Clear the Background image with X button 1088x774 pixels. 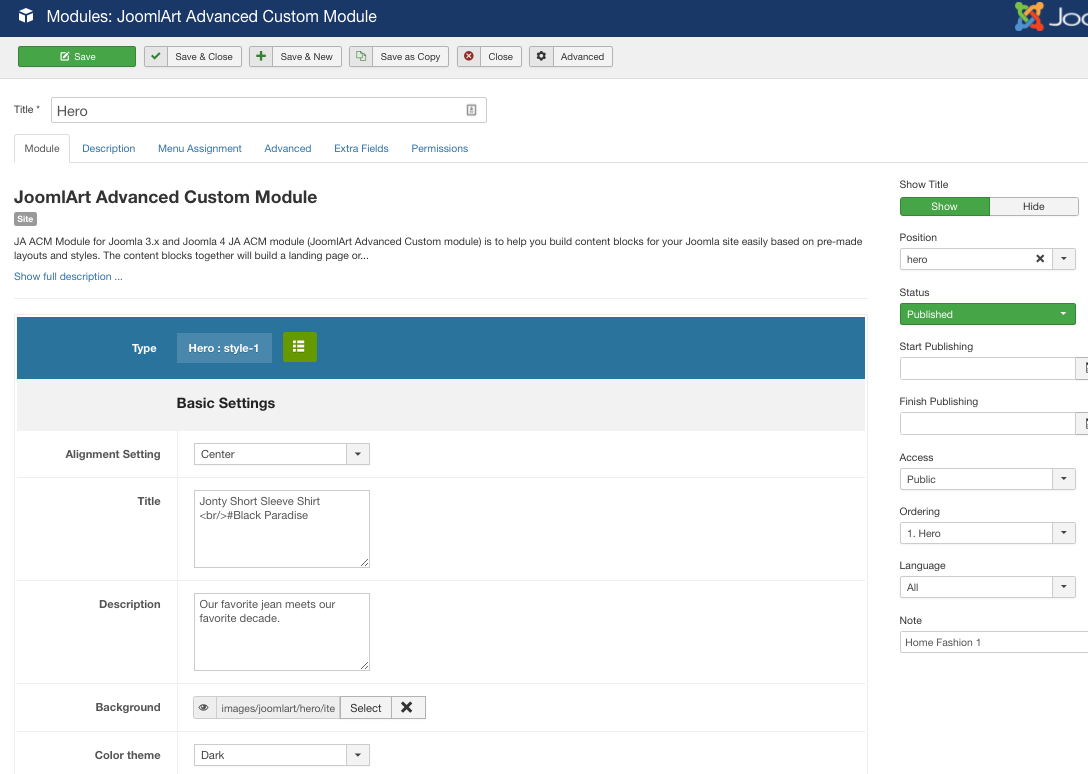pyautogui.click(x=407, y=708)
